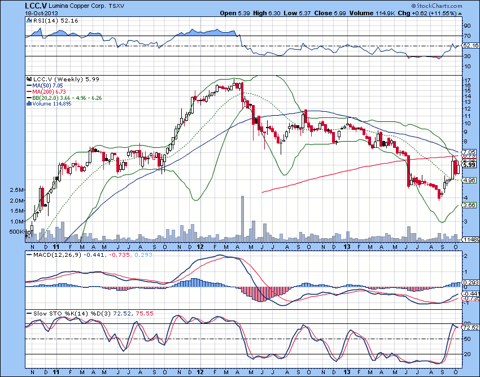Click the 3.66 lower band tag on the right axis
This screenshot has width=480, height=377.
click(x=470, y=206)
